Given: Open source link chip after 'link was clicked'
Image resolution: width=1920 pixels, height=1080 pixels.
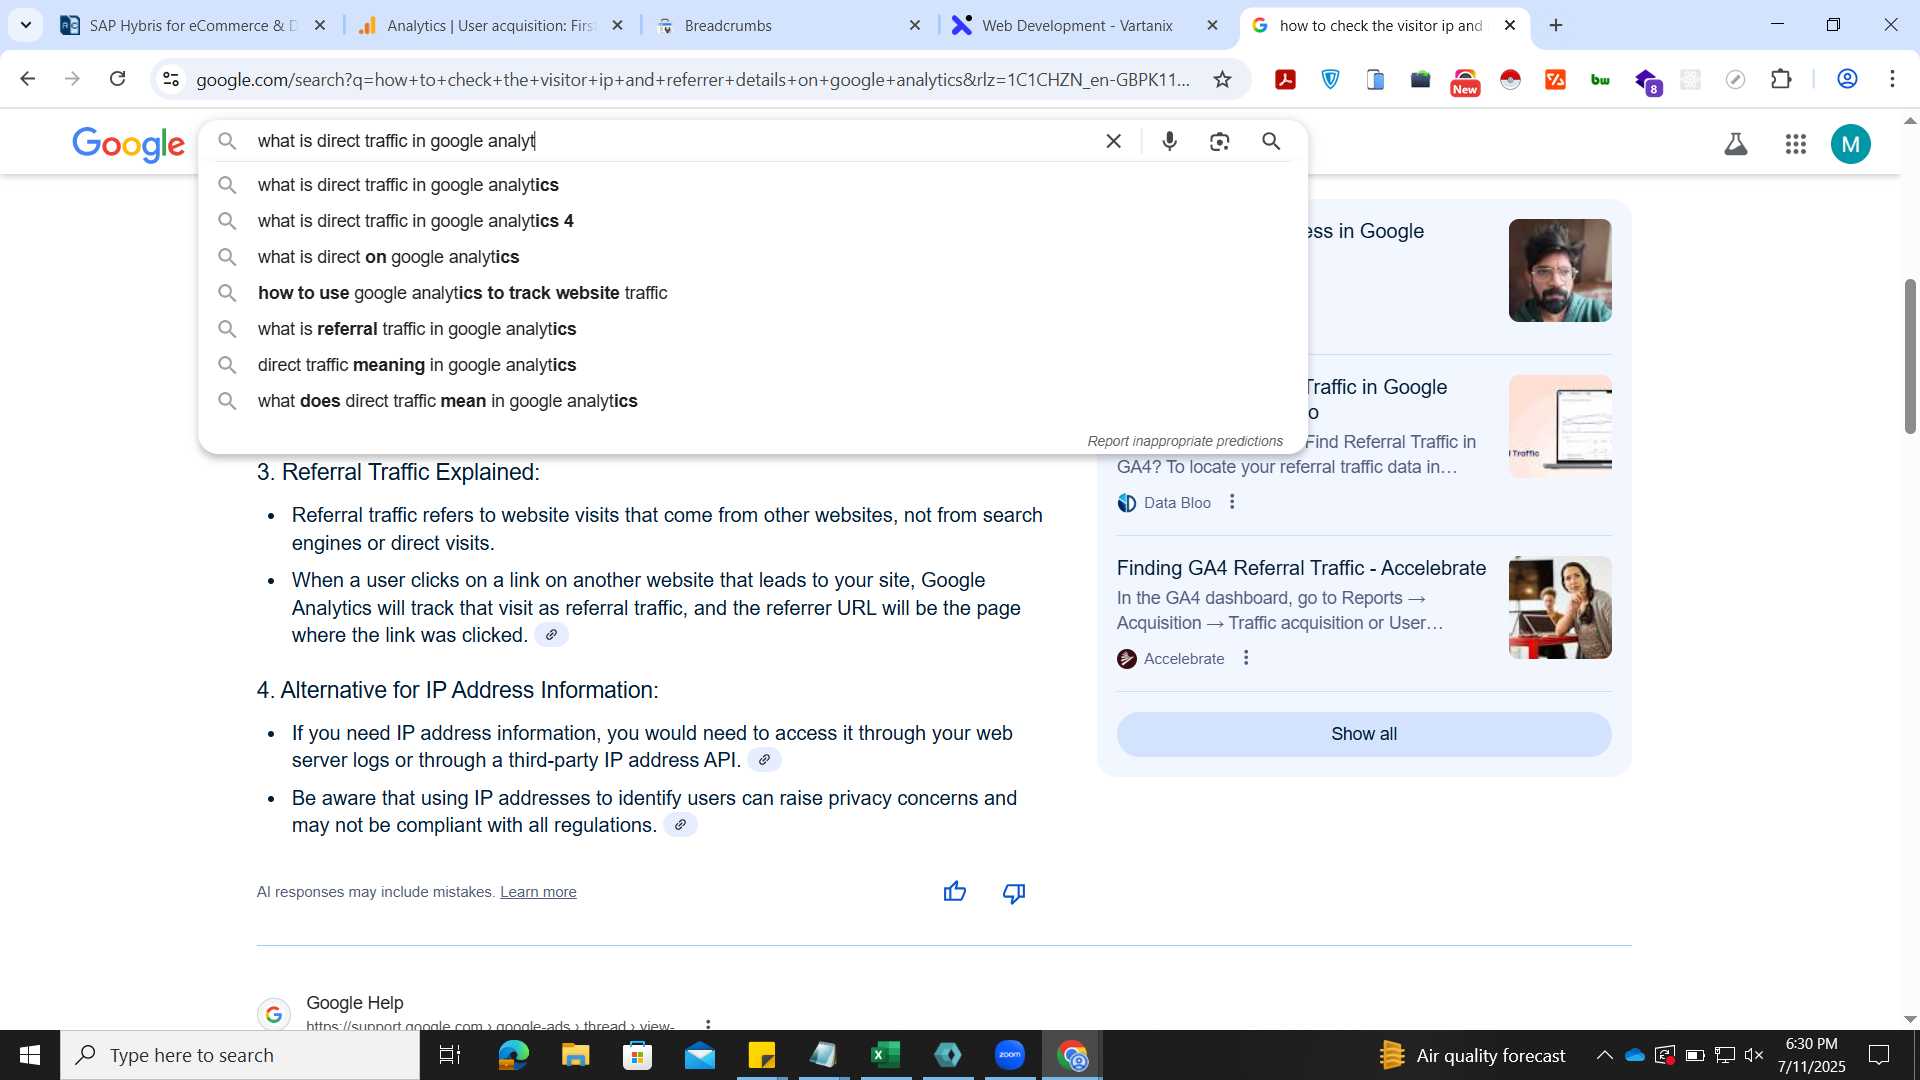Looking at the screenshot, I should tap(551, 635).
